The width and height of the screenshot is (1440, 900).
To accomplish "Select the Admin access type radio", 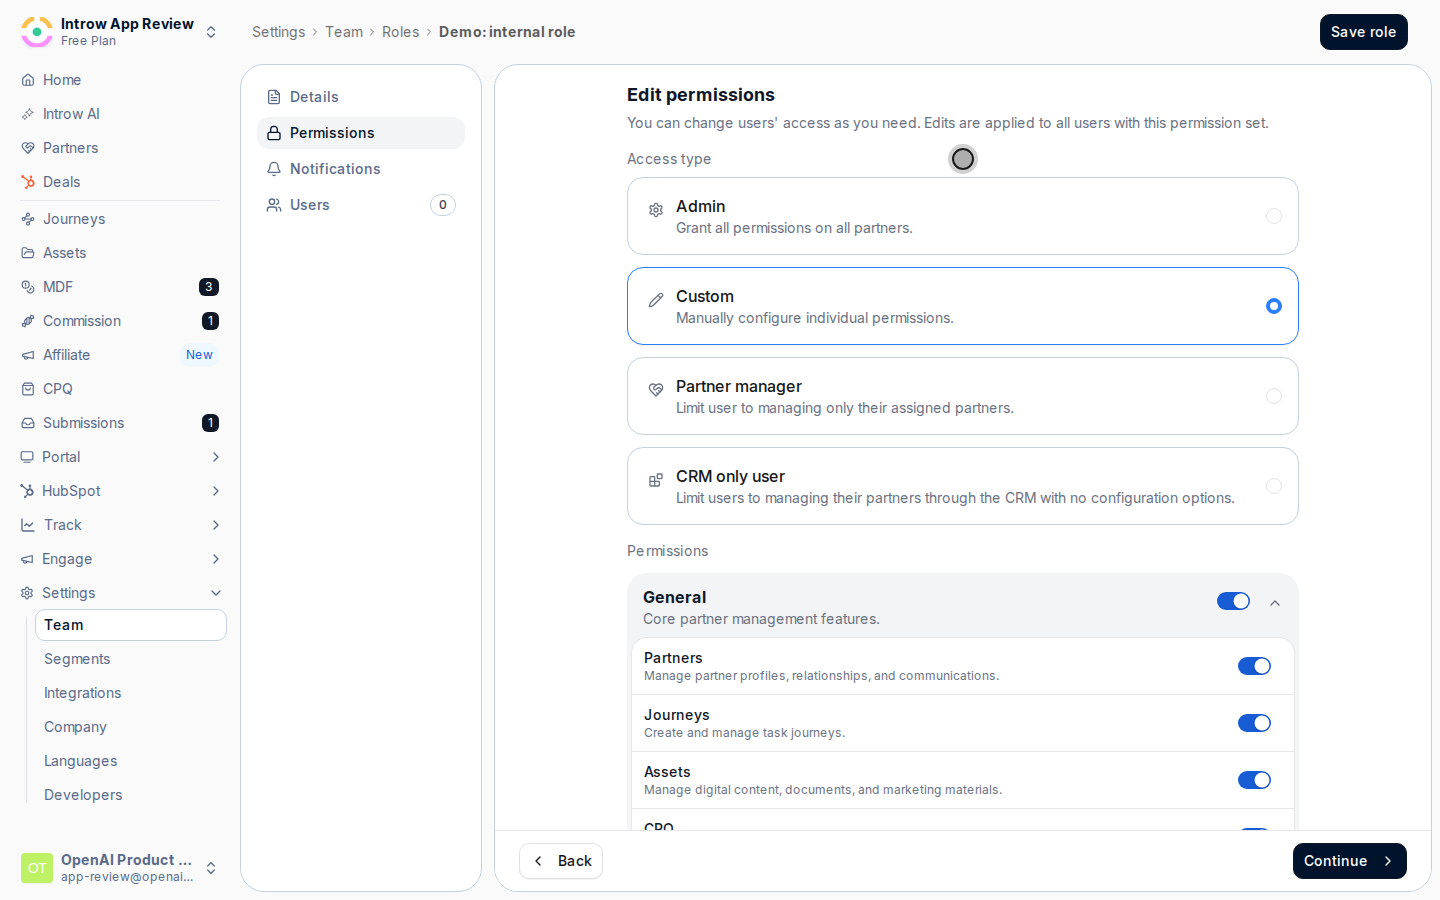I will (1274, 216).
